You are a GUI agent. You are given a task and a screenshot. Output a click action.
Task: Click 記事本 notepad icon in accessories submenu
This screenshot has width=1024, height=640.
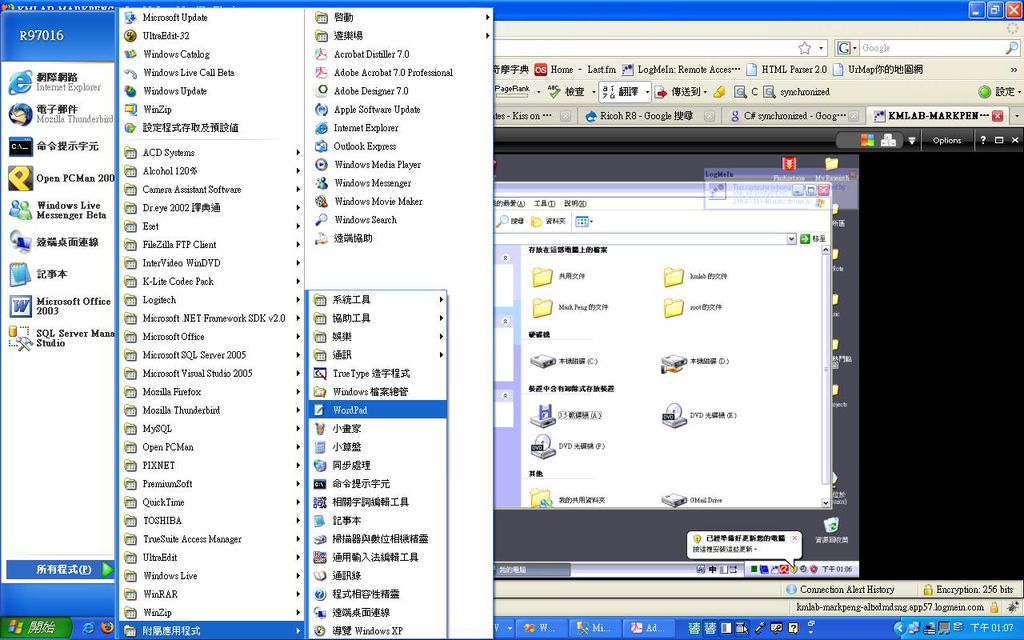coord(320,521)
